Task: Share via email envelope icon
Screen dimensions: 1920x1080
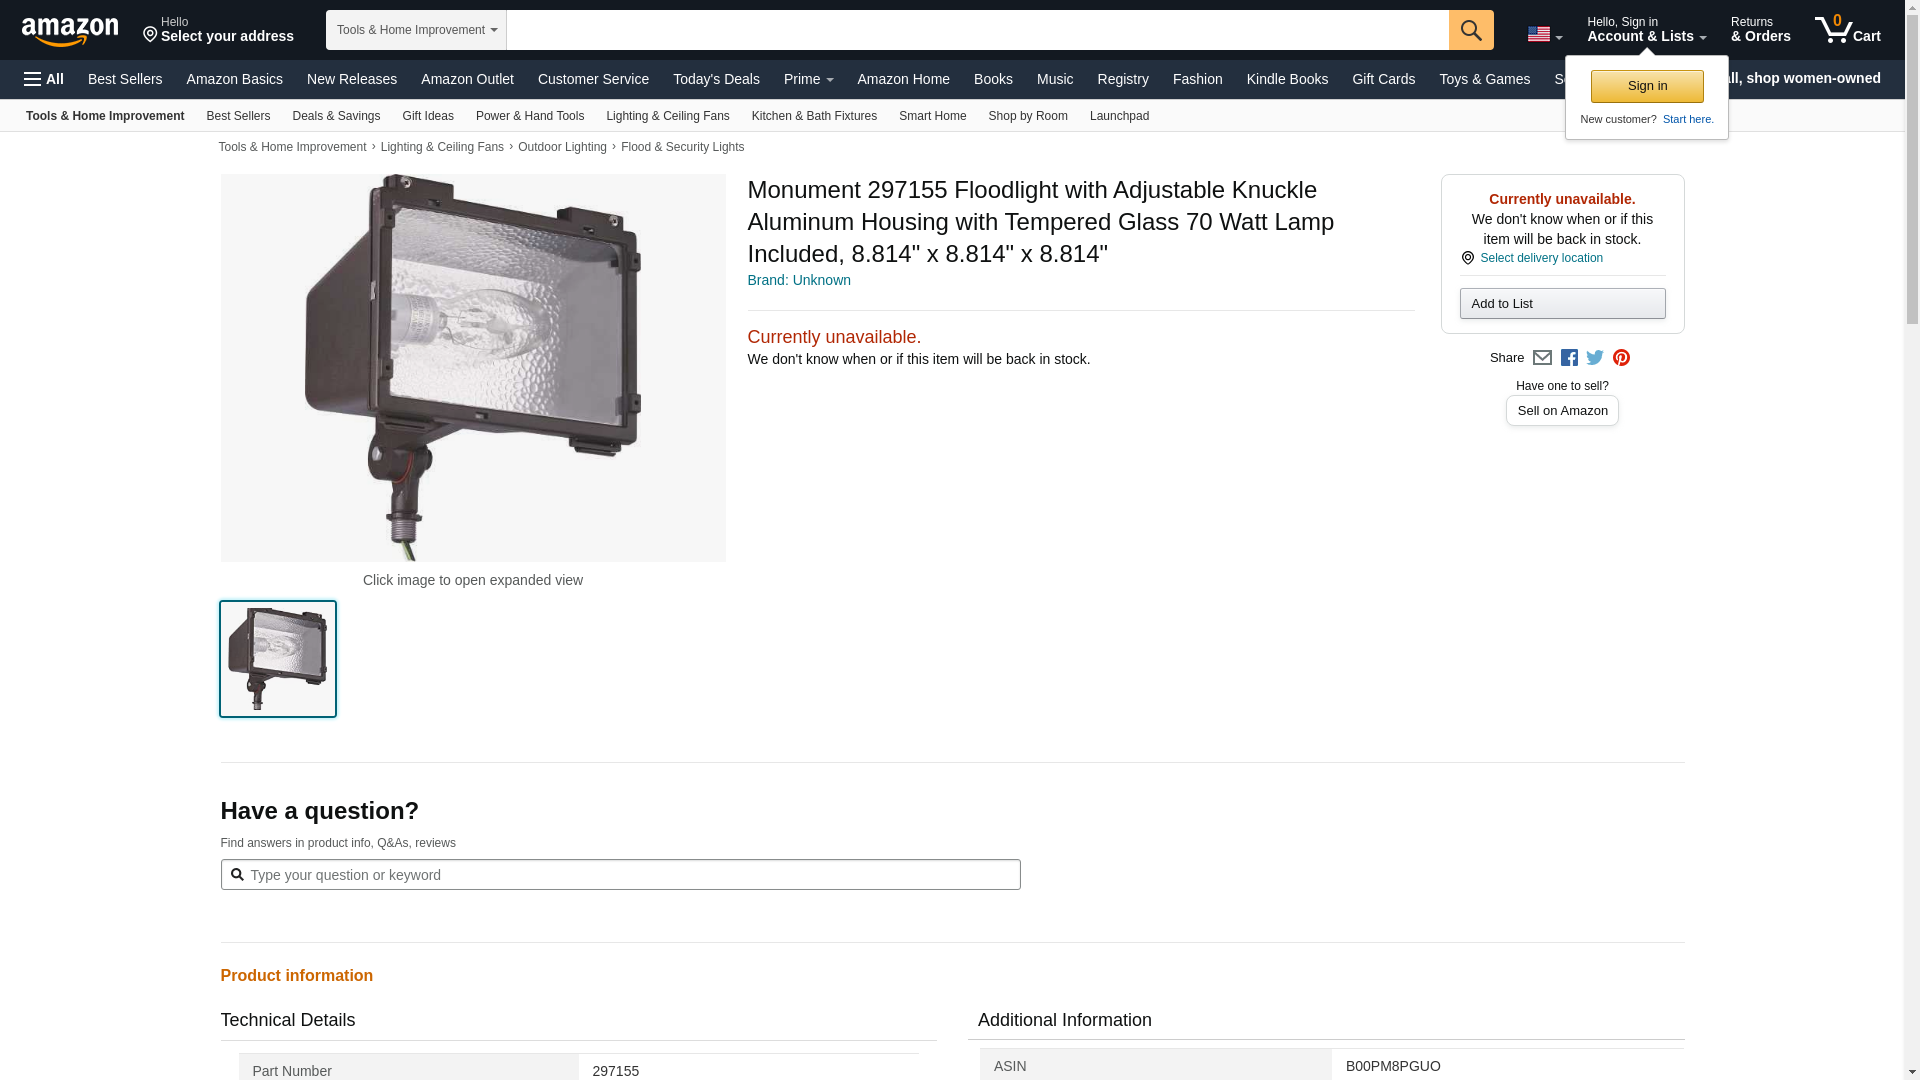Action: tap(1542, 358)
